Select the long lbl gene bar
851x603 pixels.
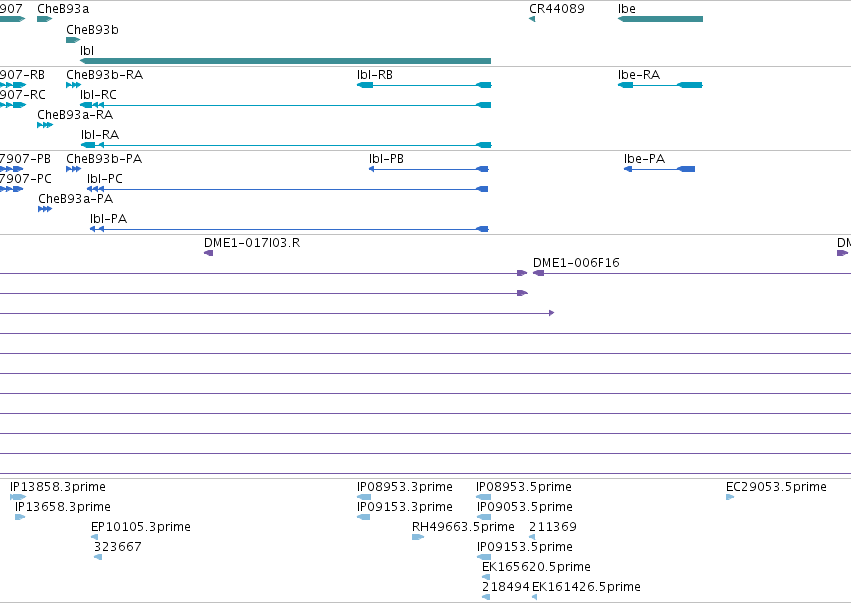pyautogui.click(x=285, y=61)
